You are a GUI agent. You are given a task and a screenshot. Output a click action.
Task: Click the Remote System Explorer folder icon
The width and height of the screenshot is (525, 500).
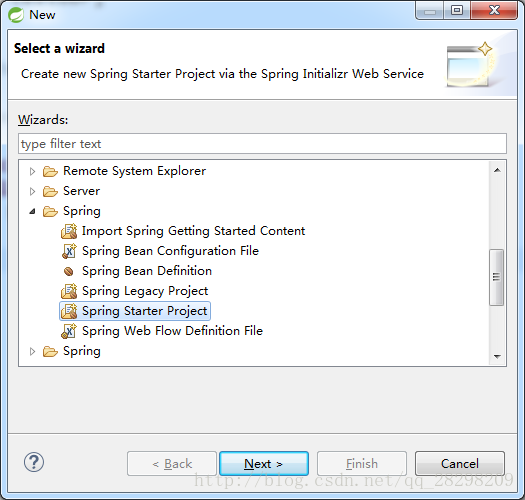point(50,171)
